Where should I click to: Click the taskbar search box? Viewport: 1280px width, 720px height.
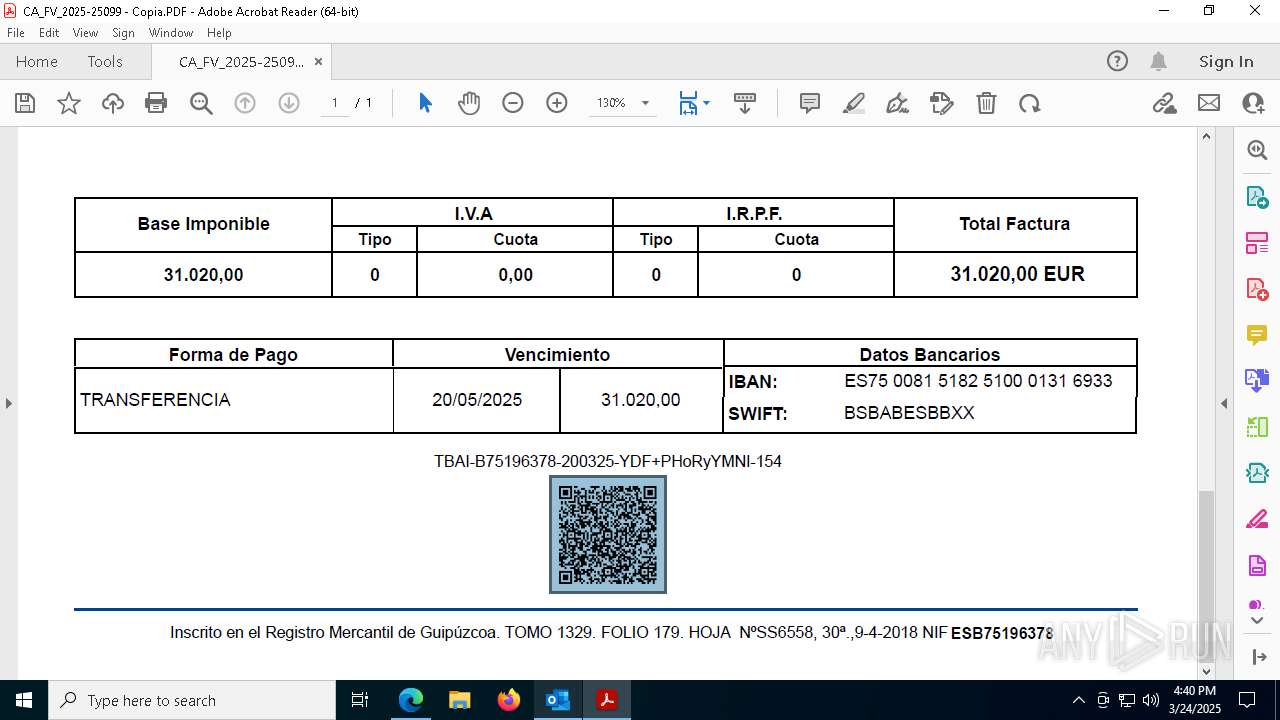tap(192, 700)
